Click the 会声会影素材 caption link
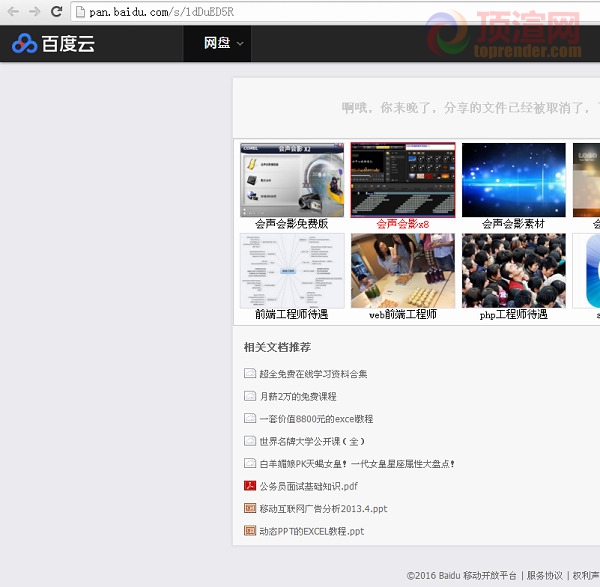Viewport: 600px width, 587px height. [513, 224]
